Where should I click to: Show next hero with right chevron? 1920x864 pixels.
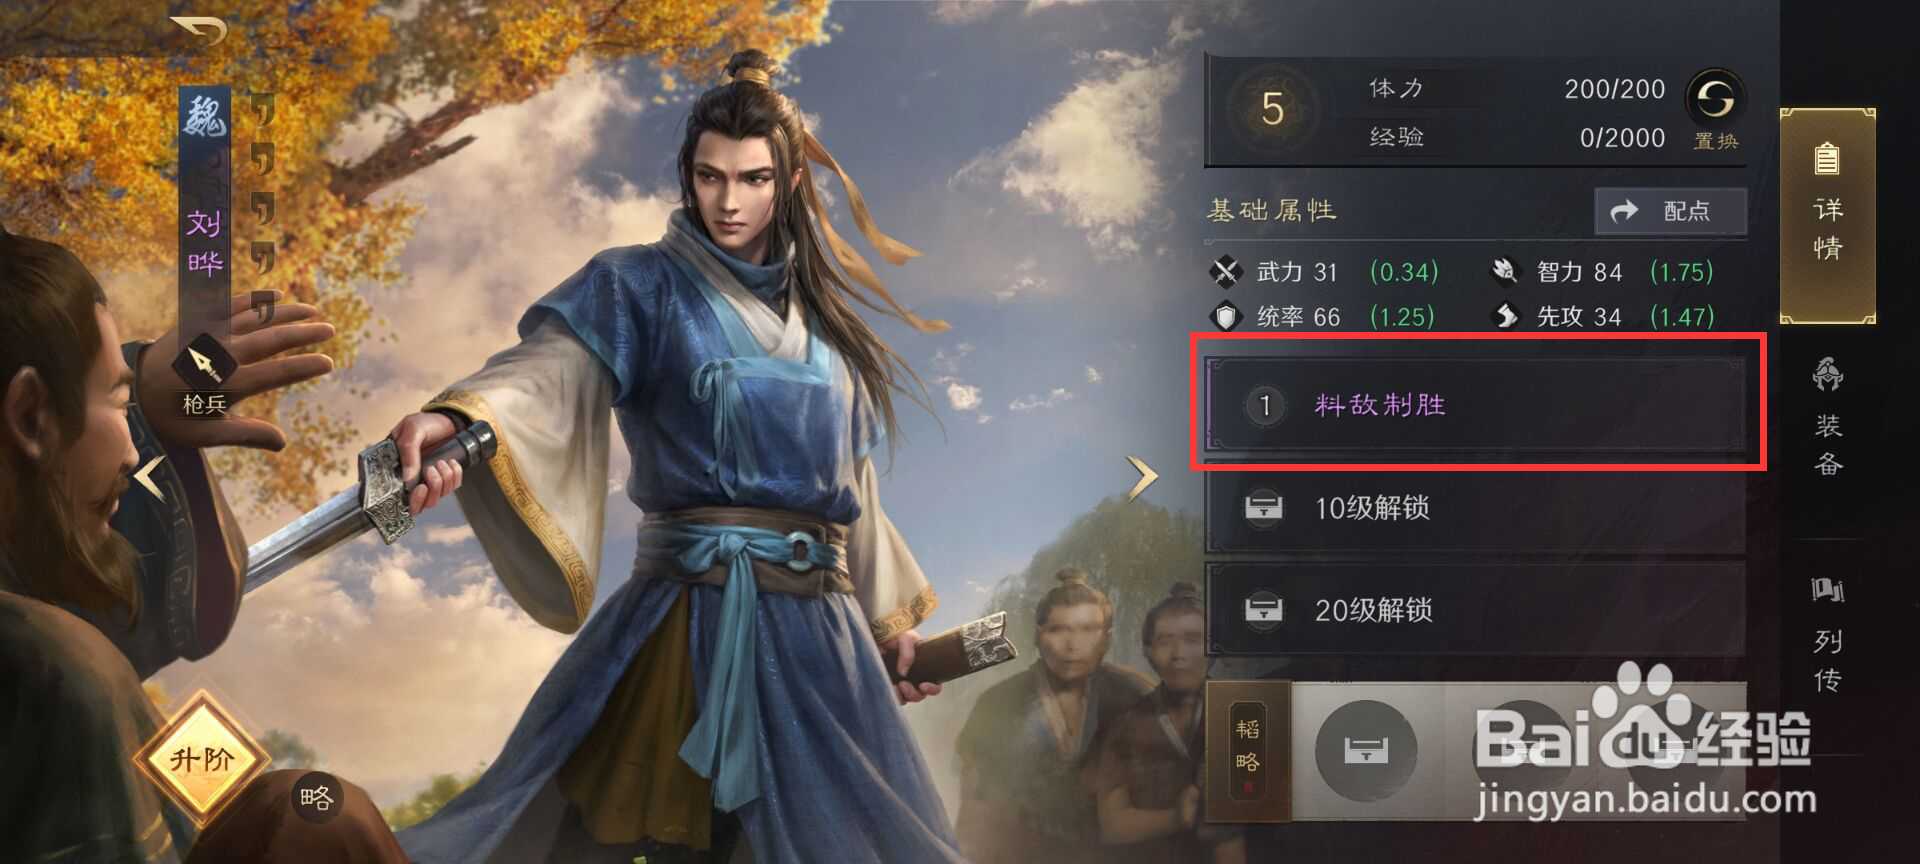pos(1143,478)
